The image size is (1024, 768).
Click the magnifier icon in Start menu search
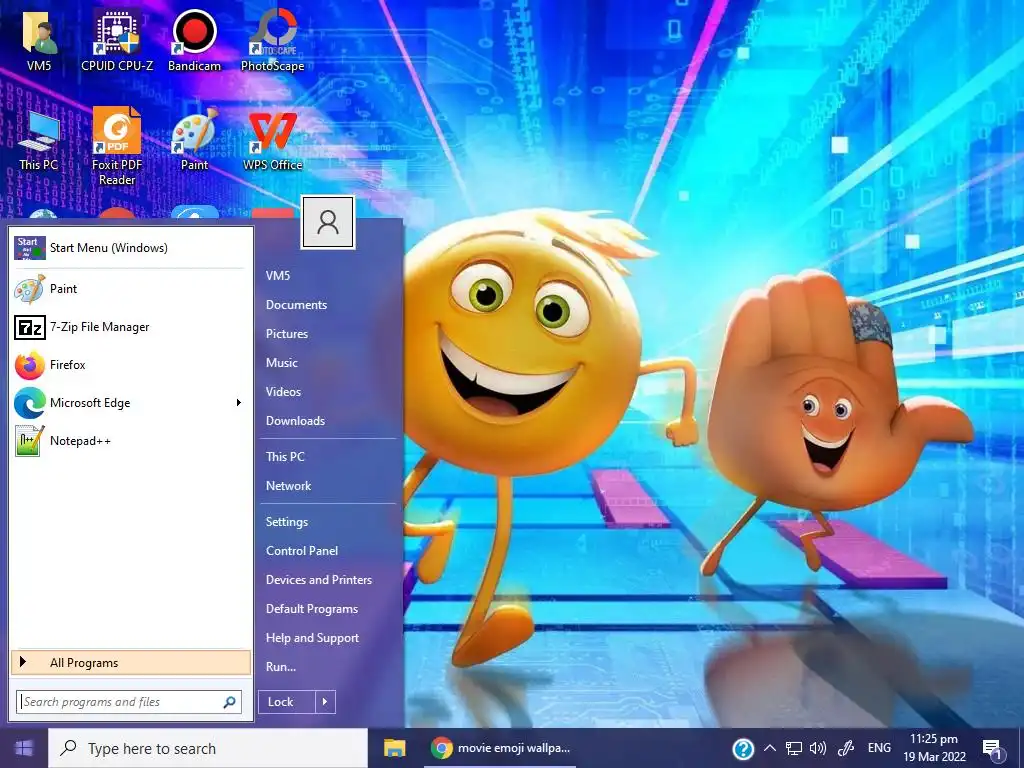point(229,702)
